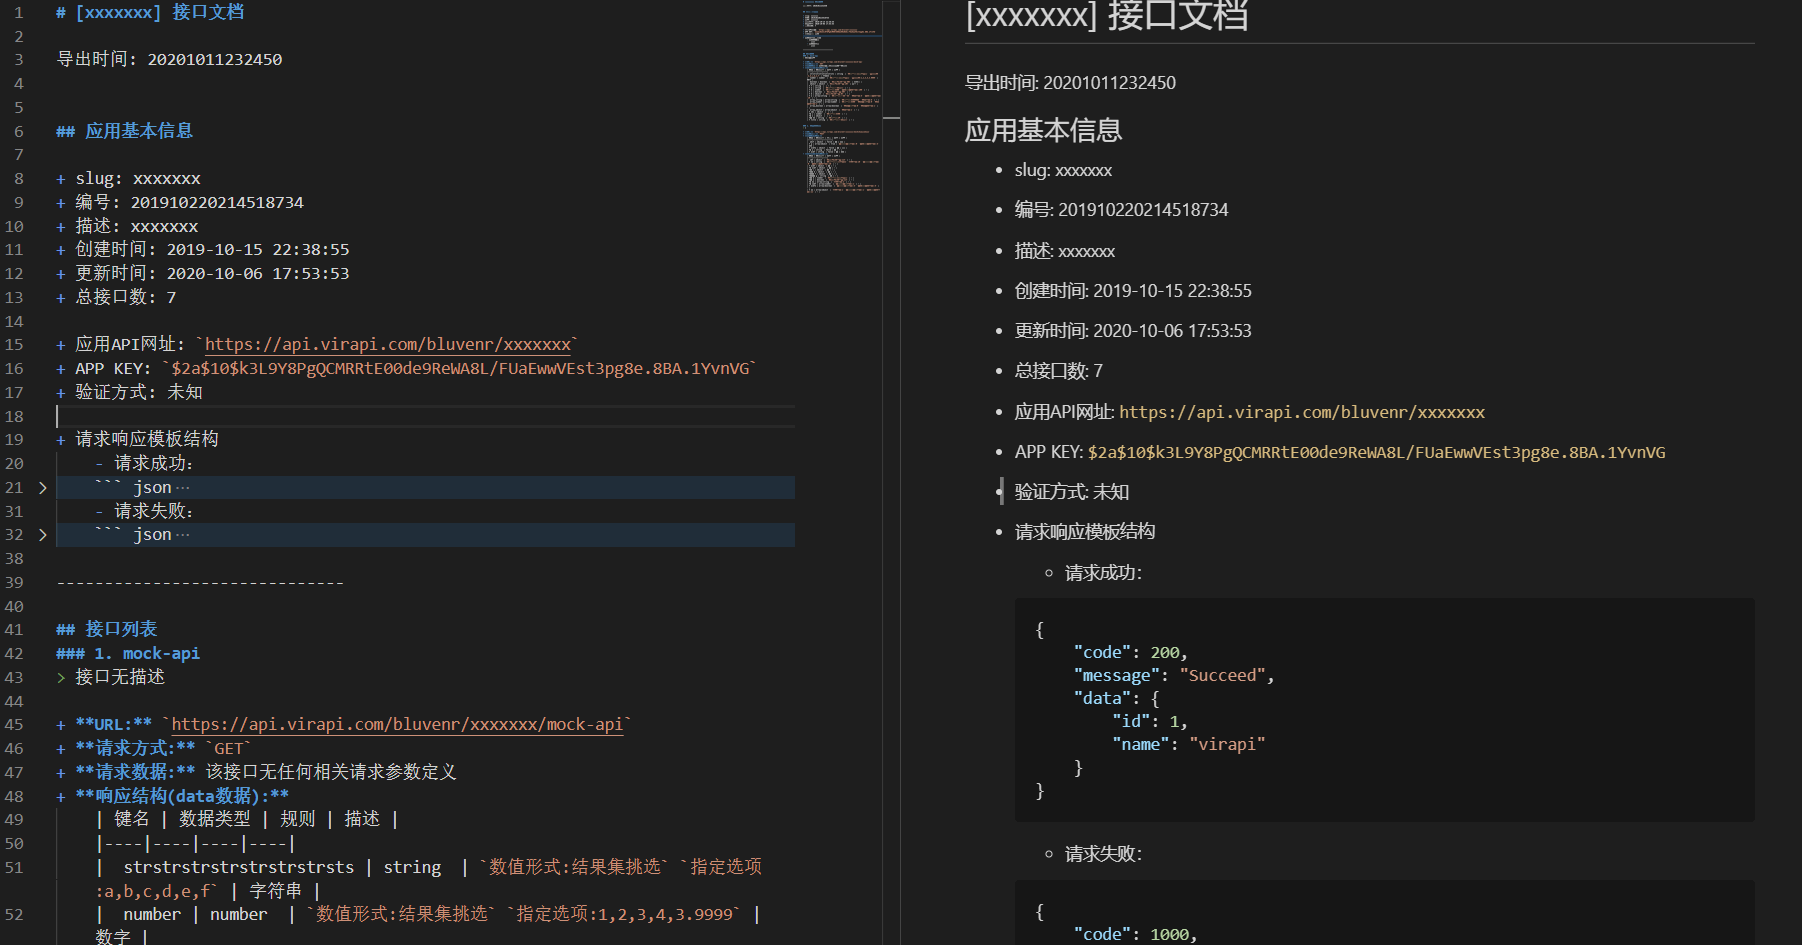Click the '总接口数: 7' line in editor
The width and height of the screenshot is (1802, 945).
point(117,298)
